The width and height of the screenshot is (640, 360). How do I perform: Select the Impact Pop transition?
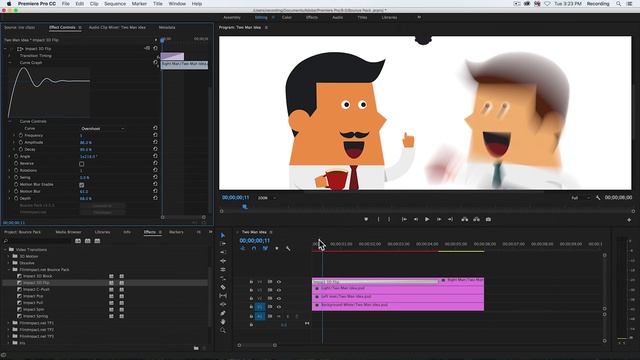point(33,296)
